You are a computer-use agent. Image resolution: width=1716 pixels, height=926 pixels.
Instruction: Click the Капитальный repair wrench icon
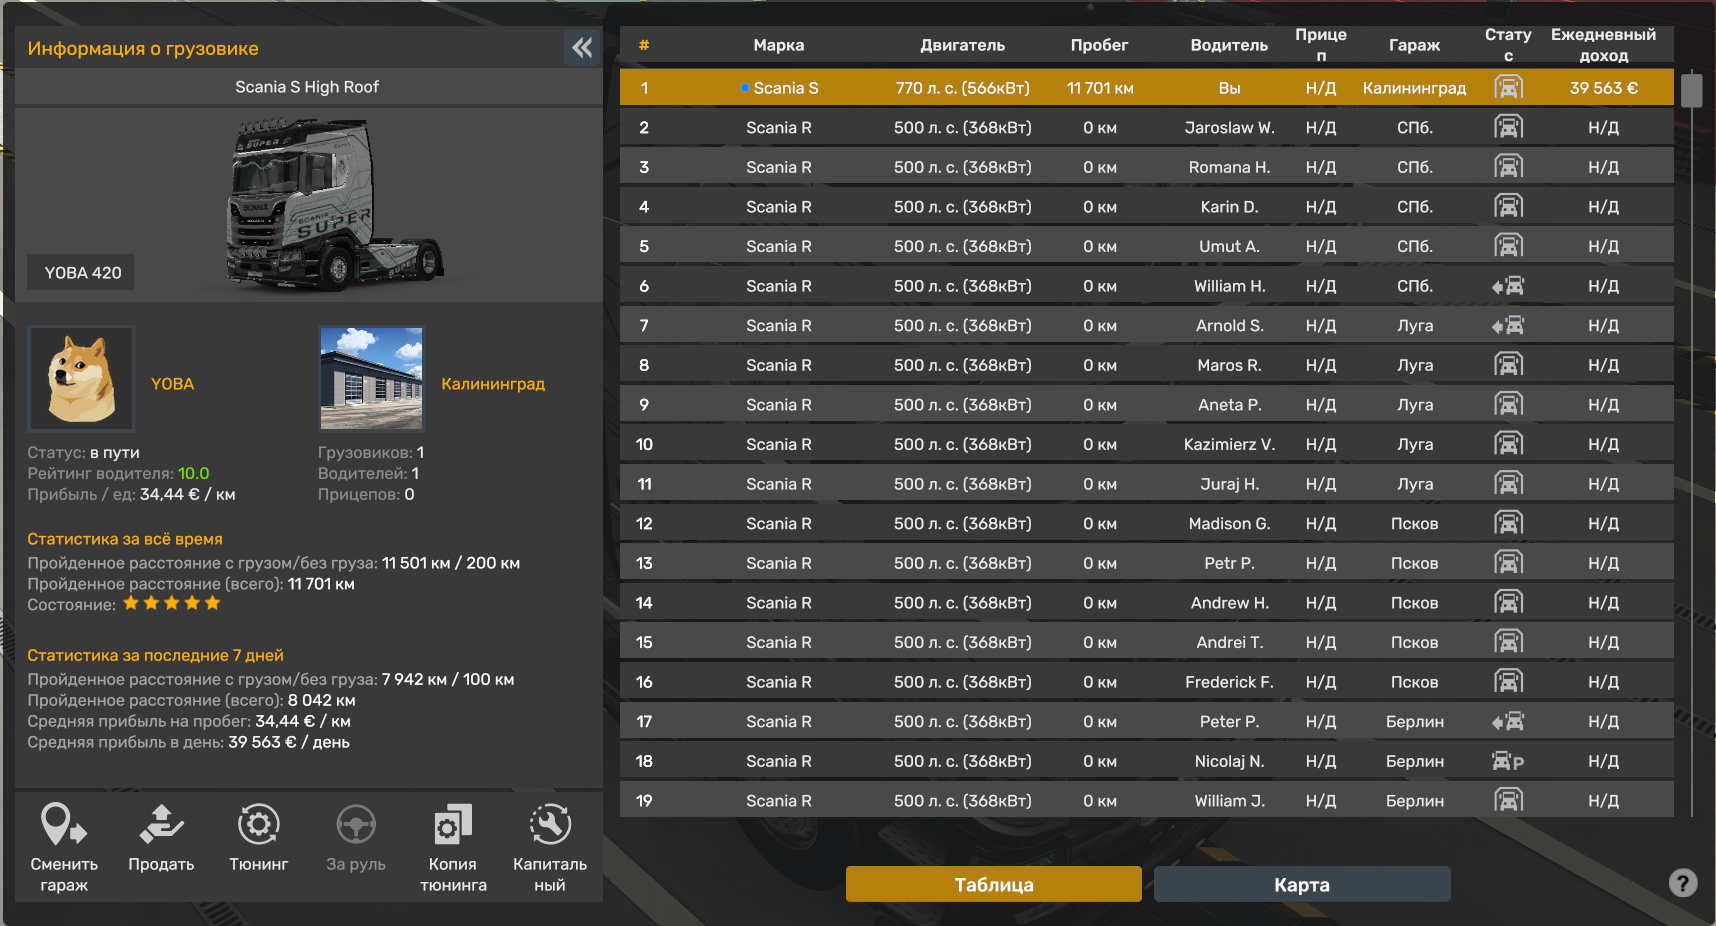coord(550,825)
